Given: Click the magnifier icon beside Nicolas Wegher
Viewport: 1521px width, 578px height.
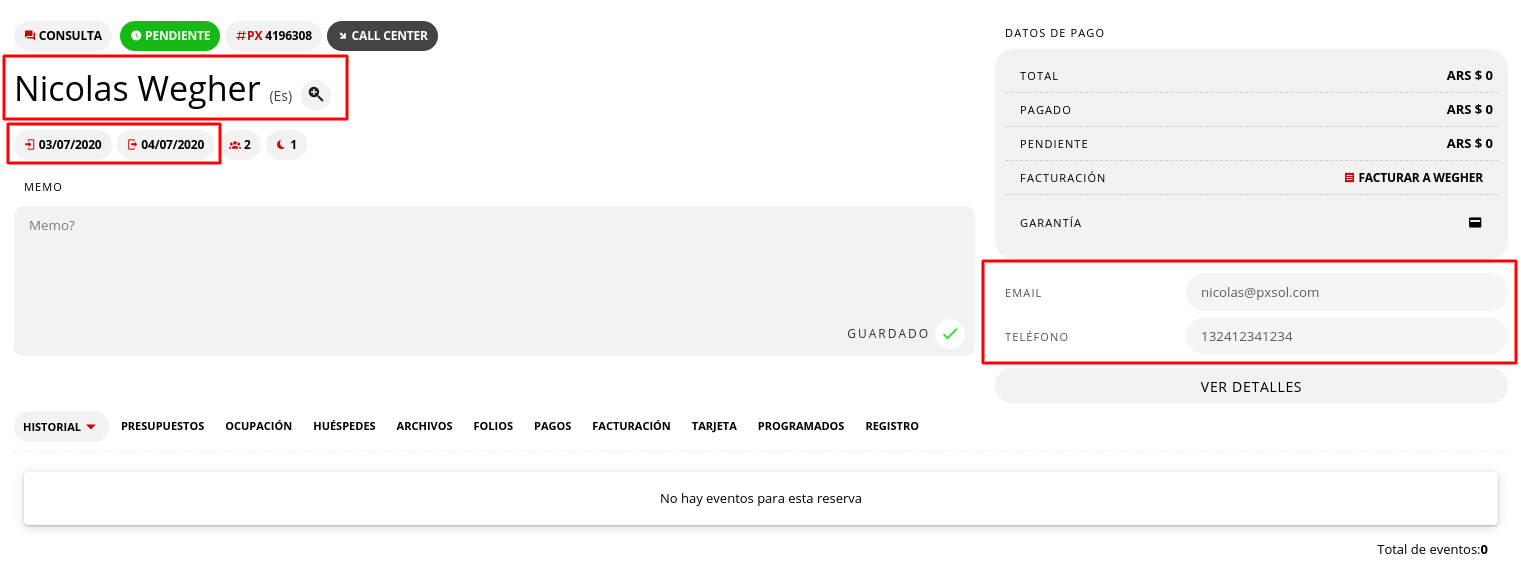Looking at the screenshot, I should coord(316,94).
